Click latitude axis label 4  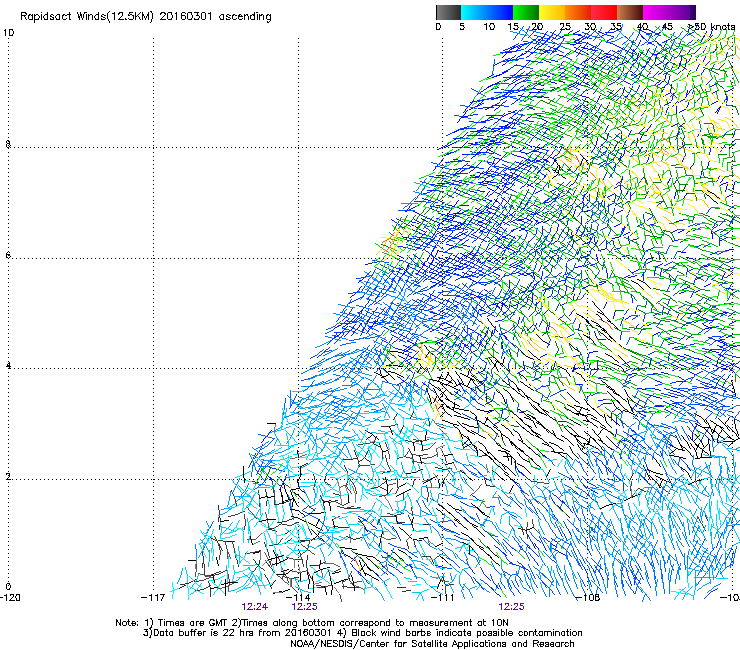pos(8,366)
